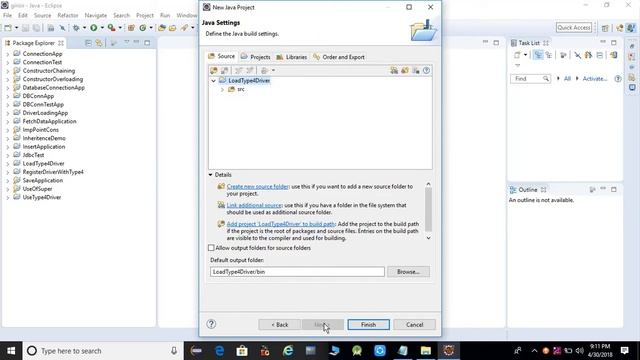
Task: Click Collapse All icon in Package Explorer
Action: pos(88,43)
